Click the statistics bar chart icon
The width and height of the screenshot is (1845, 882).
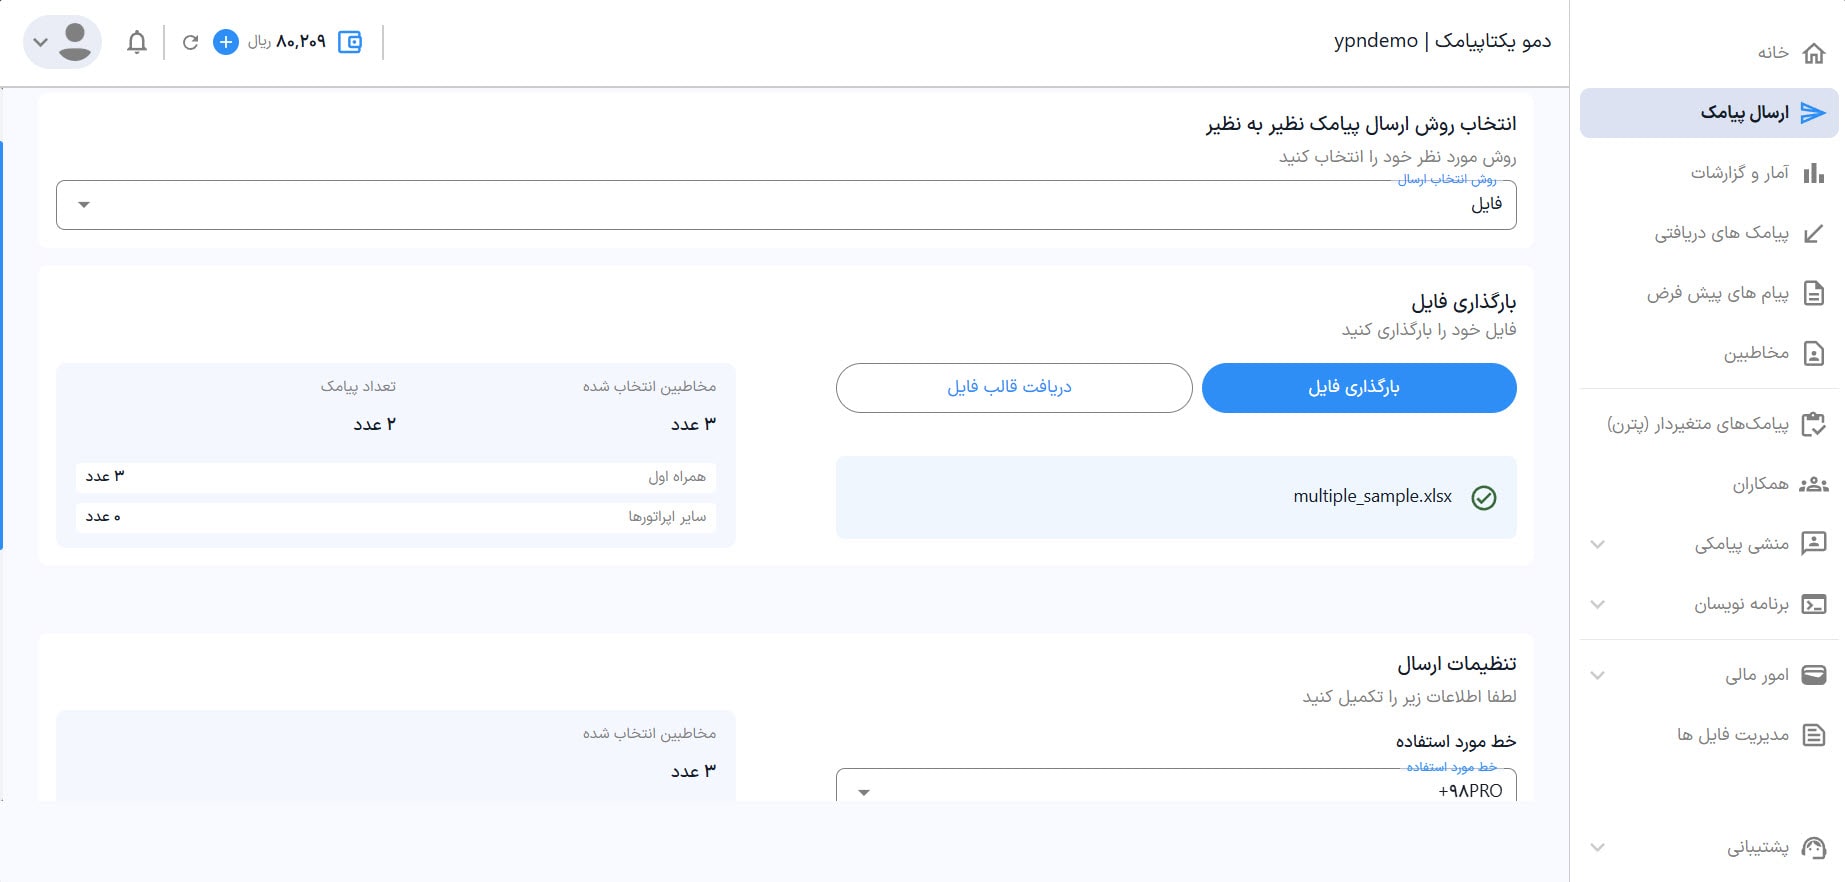[1813, 173]
